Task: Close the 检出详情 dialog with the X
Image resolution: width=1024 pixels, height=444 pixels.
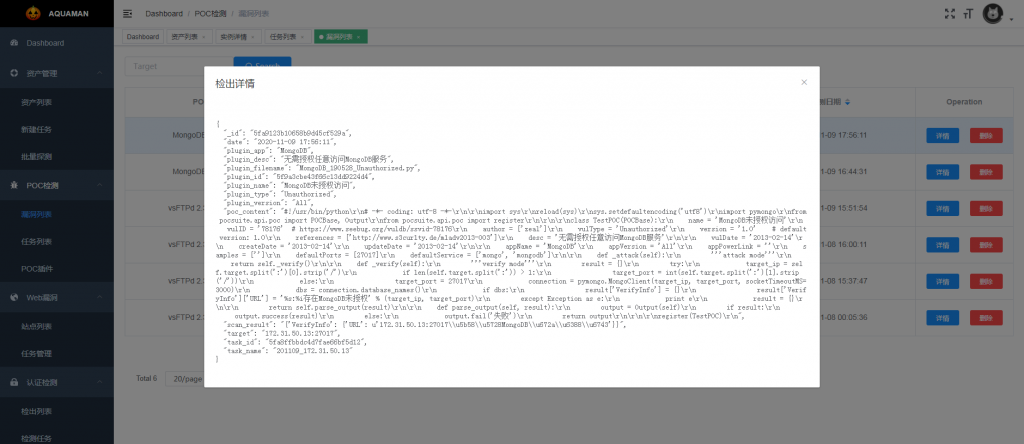Action: pos(804,82)
